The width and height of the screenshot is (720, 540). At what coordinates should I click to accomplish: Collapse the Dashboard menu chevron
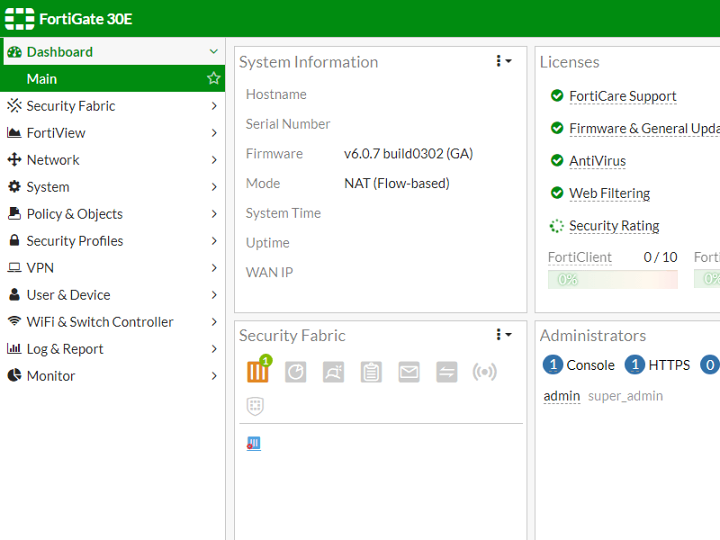click(x=214, y=51)
